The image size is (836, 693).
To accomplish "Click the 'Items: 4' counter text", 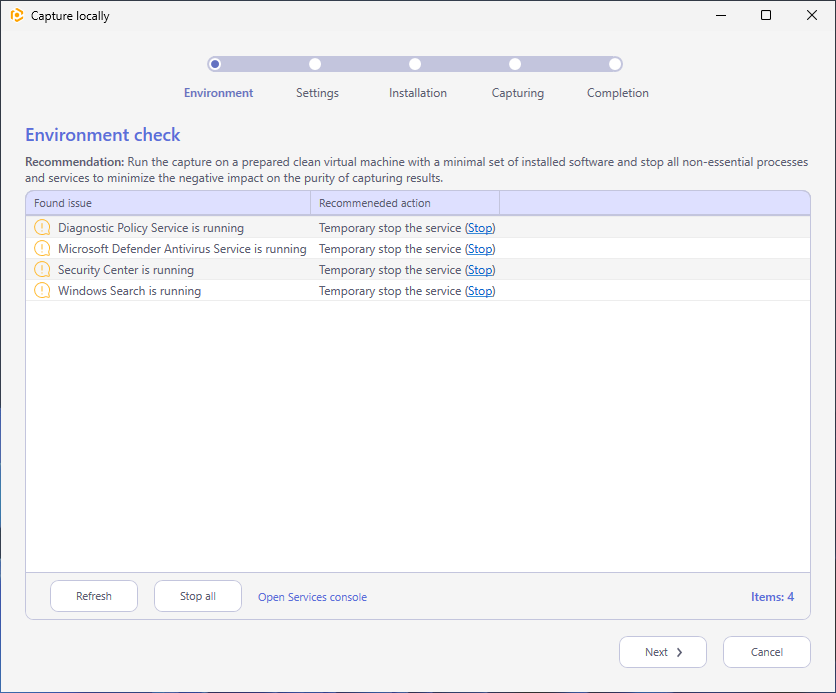I will (x=773, y=597).
